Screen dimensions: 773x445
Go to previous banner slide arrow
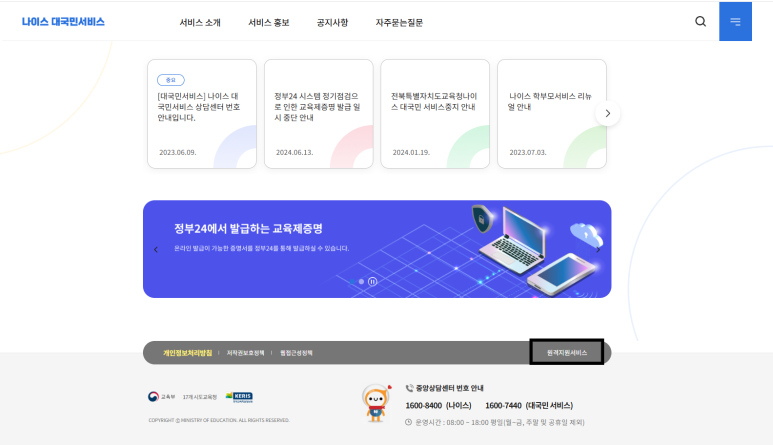(x=156, y=250)
